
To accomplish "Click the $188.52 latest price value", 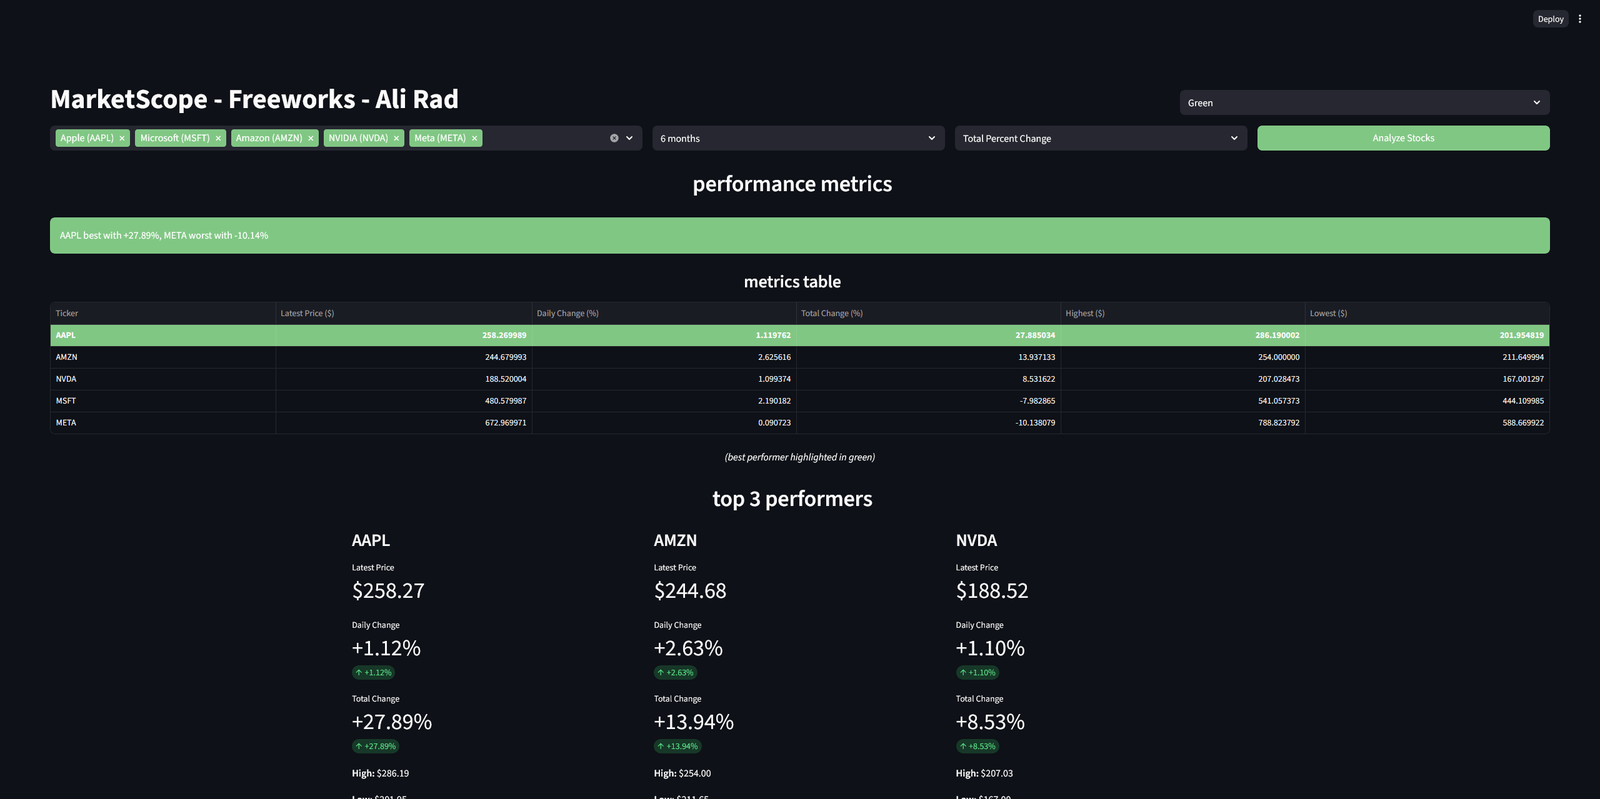I will click(x=992, y=591).
